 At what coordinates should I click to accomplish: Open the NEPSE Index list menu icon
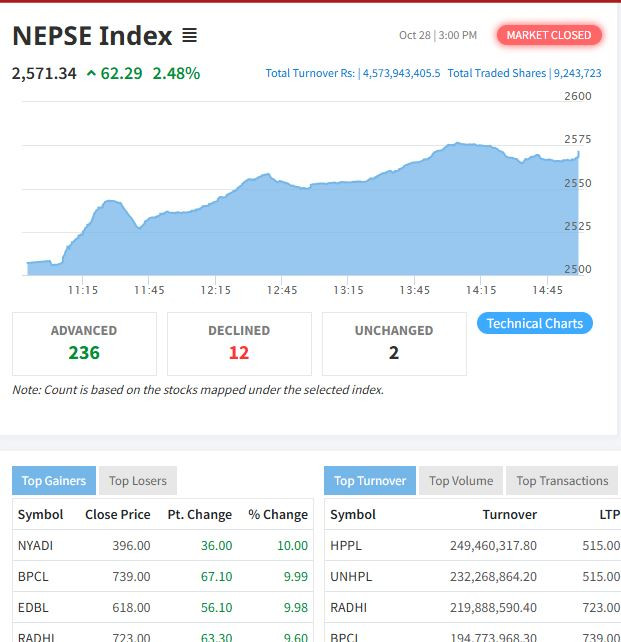[x=190, y=36]
